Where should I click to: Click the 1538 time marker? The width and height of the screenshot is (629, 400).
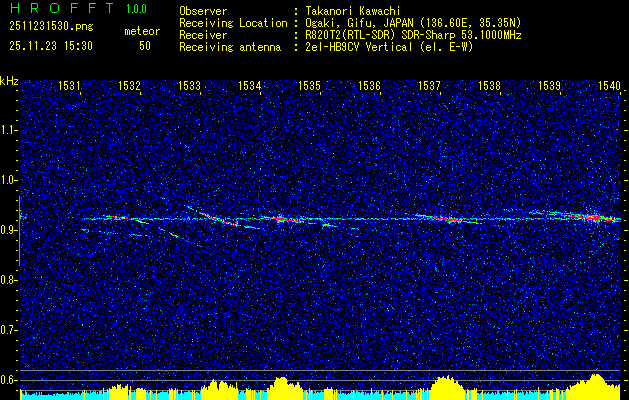point(489,85)
